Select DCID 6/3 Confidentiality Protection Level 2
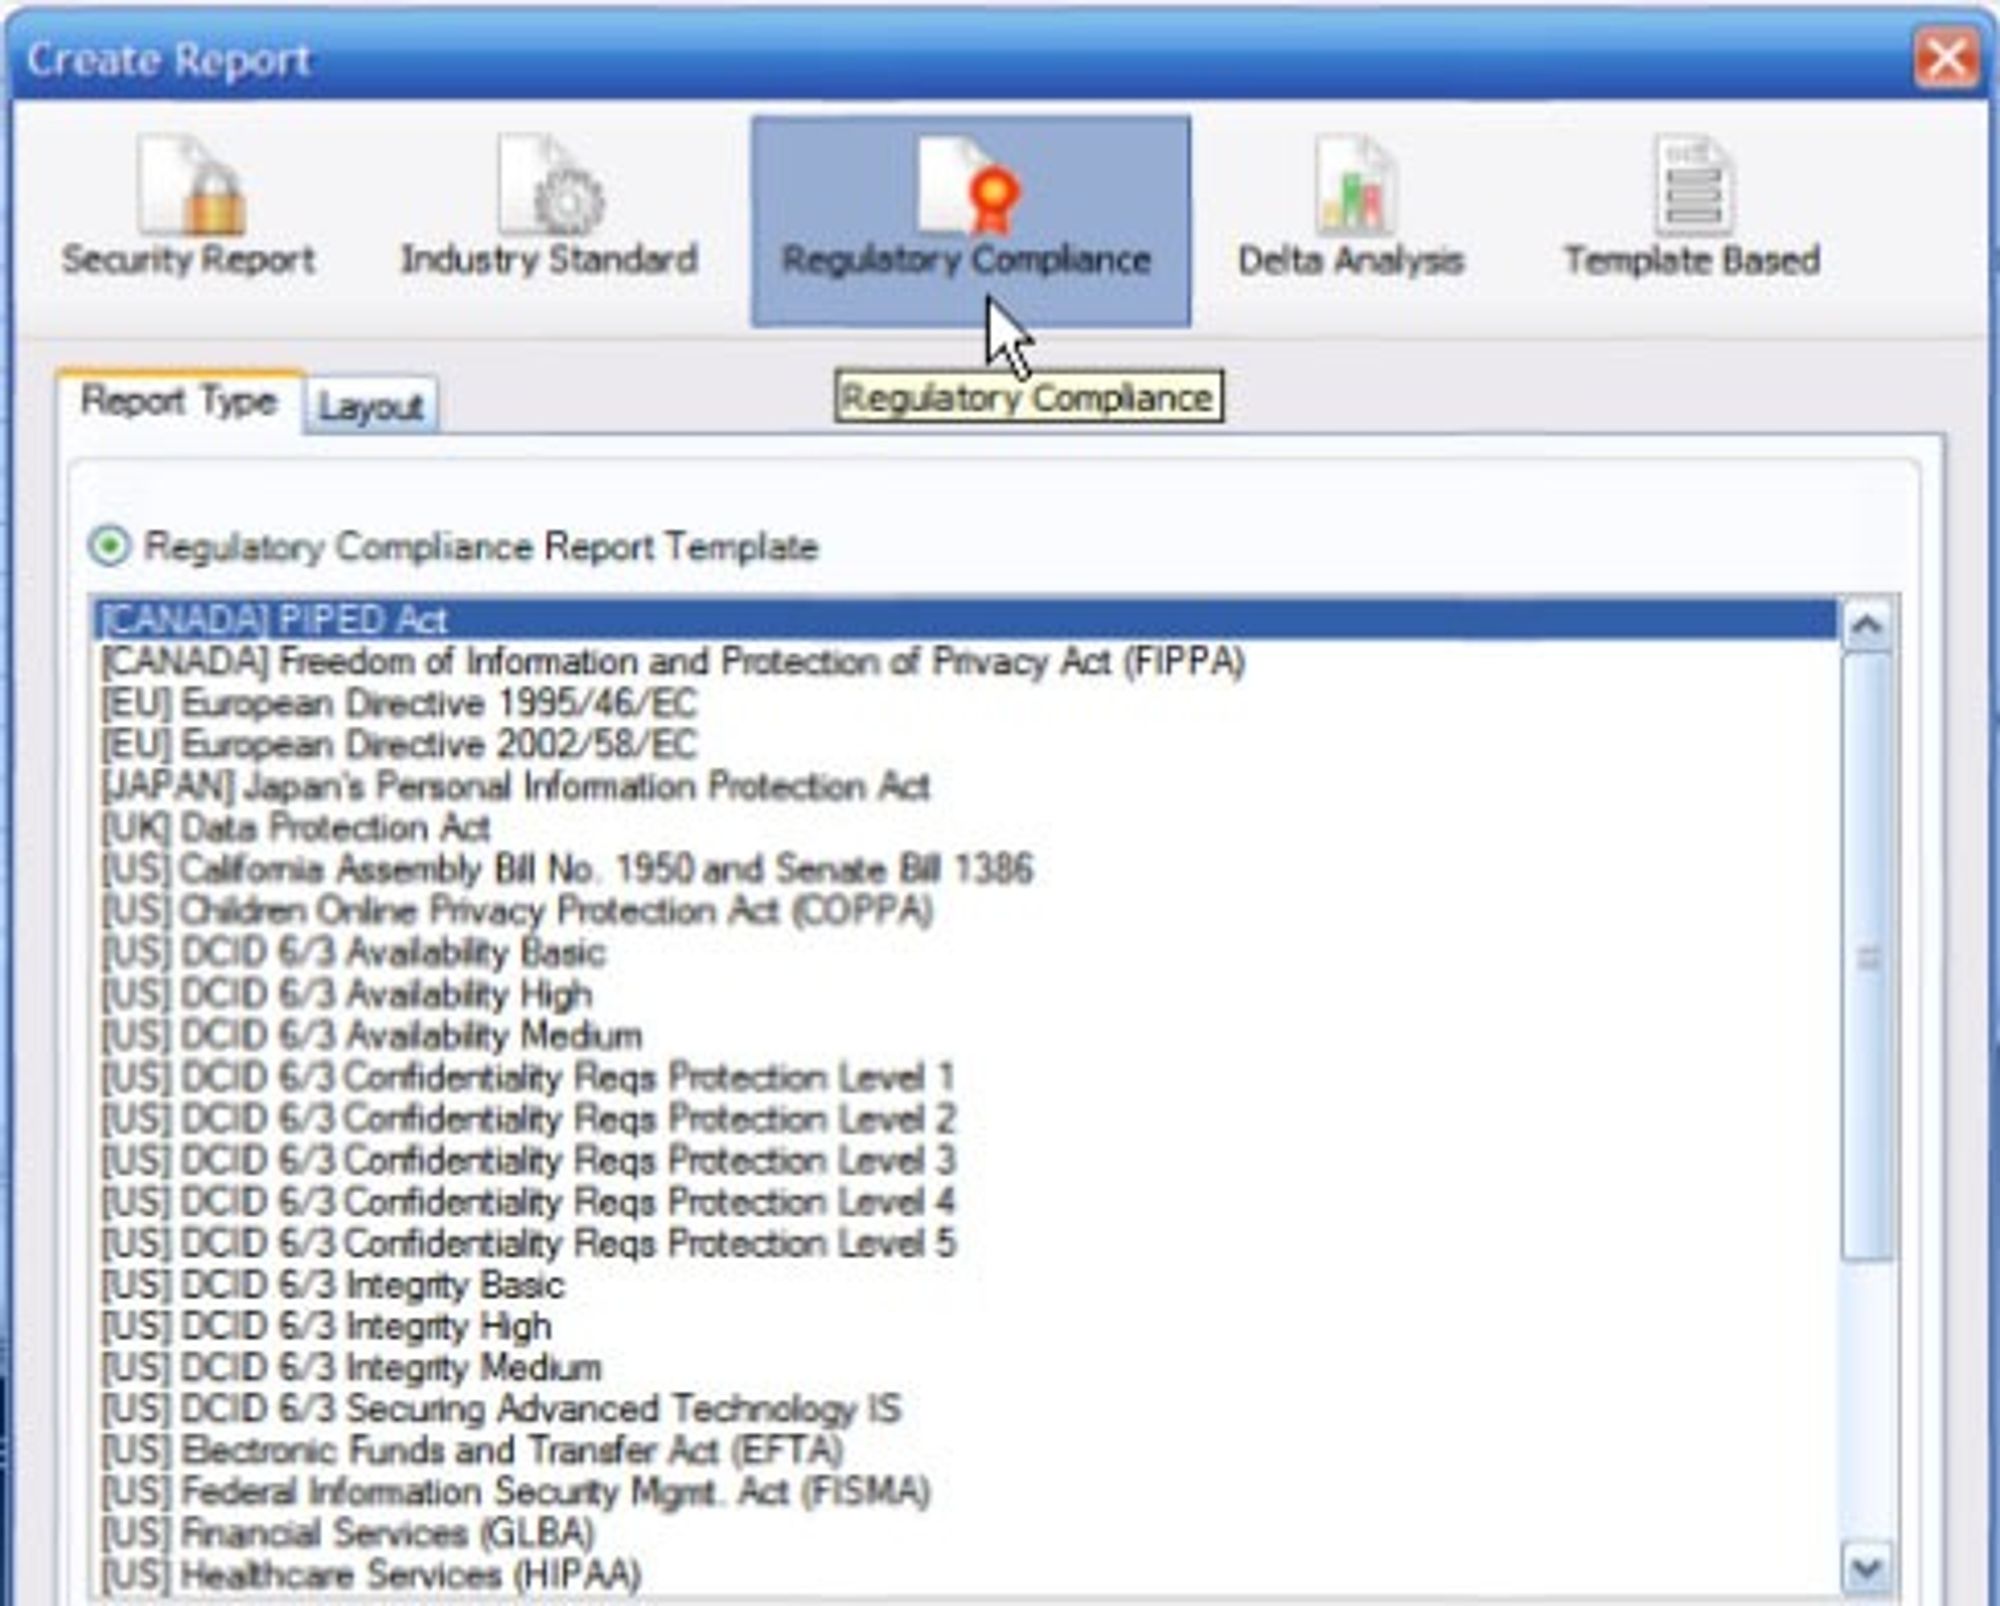 click(x=967, y=1119)
